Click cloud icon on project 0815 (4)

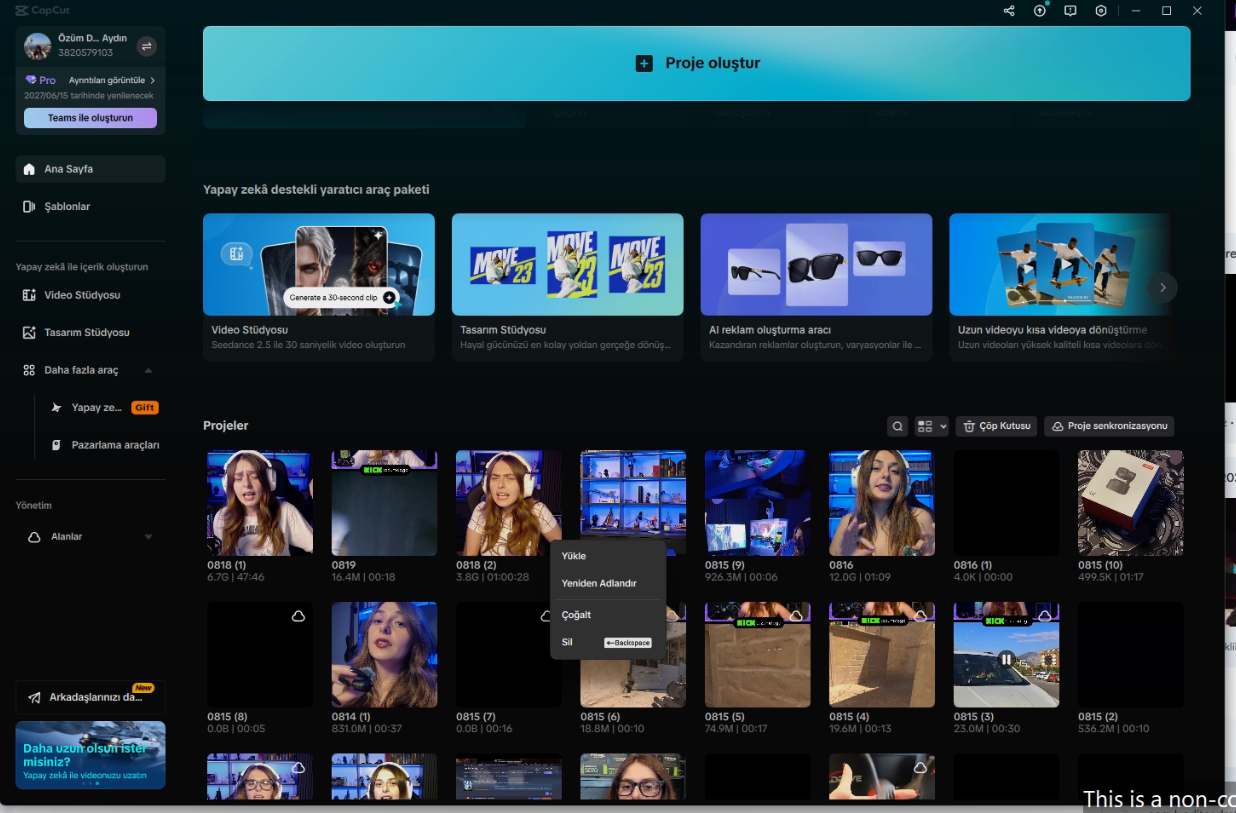(x=920, y=617)
